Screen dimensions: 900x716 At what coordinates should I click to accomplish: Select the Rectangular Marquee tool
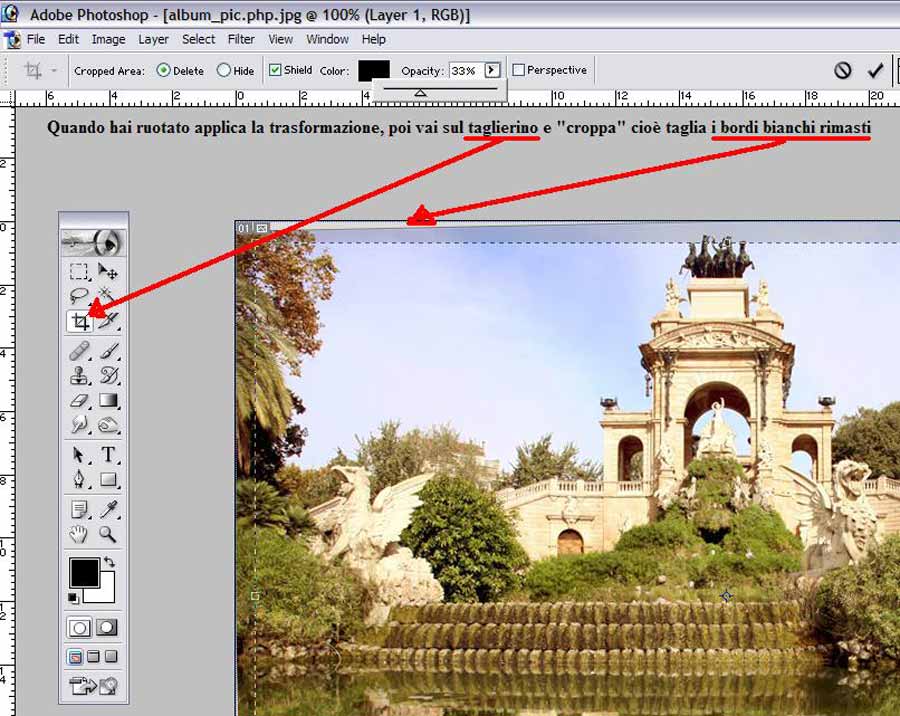click(x=80, y=271)
